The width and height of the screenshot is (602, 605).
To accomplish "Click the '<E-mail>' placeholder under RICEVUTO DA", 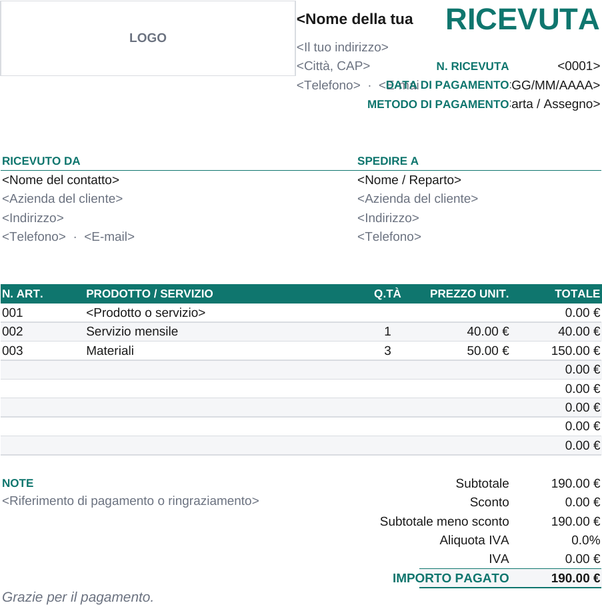I will click(x=109, y=237).
